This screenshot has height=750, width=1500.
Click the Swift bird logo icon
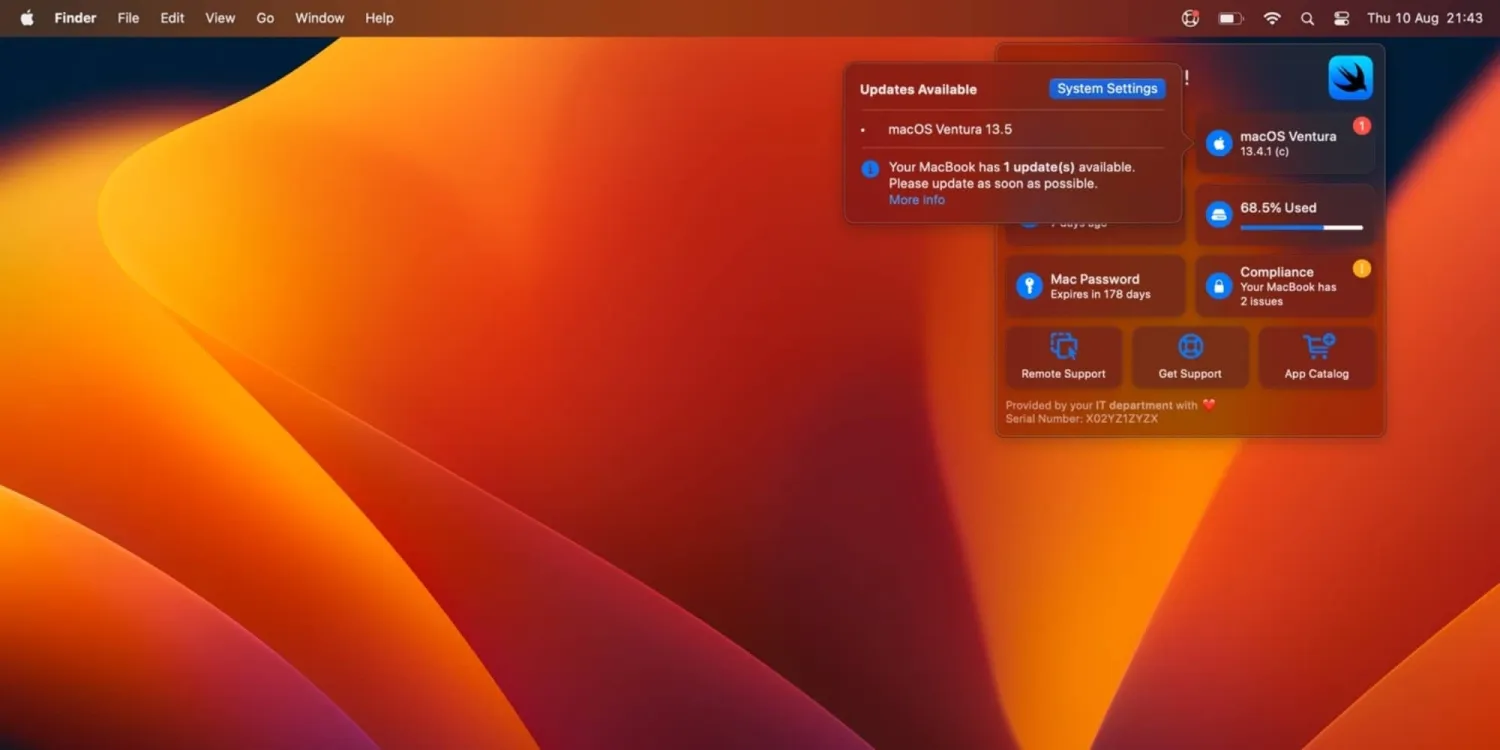tap(1350, 78)
